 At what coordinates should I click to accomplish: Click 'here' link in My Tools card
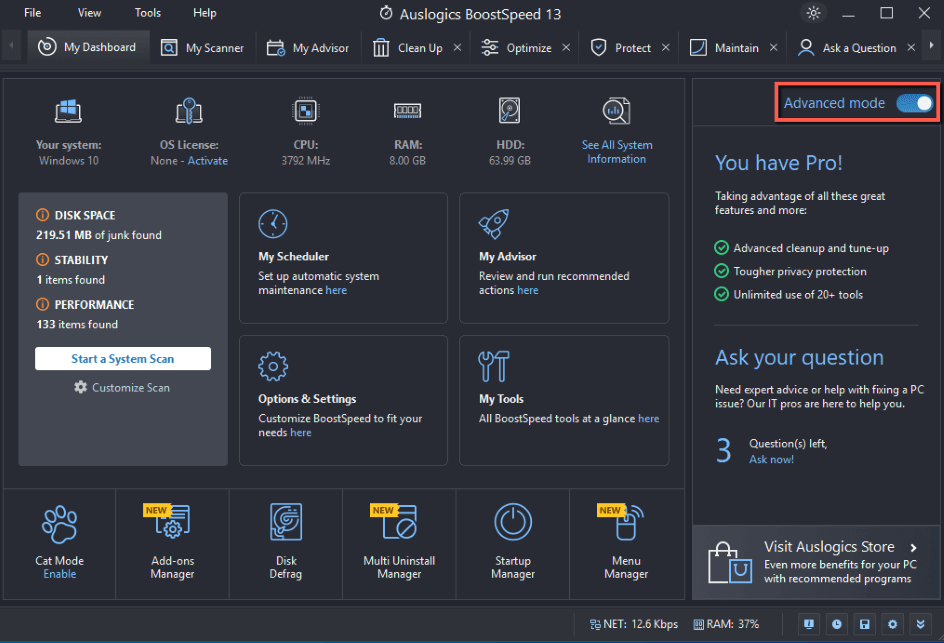coord(648,418)
